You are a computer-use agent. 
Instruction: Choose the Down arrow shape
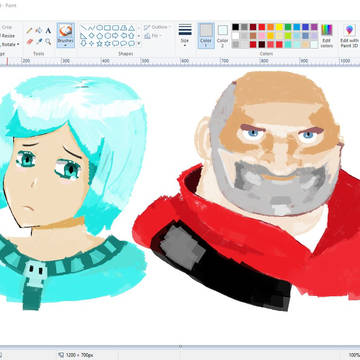click(84, 43)
